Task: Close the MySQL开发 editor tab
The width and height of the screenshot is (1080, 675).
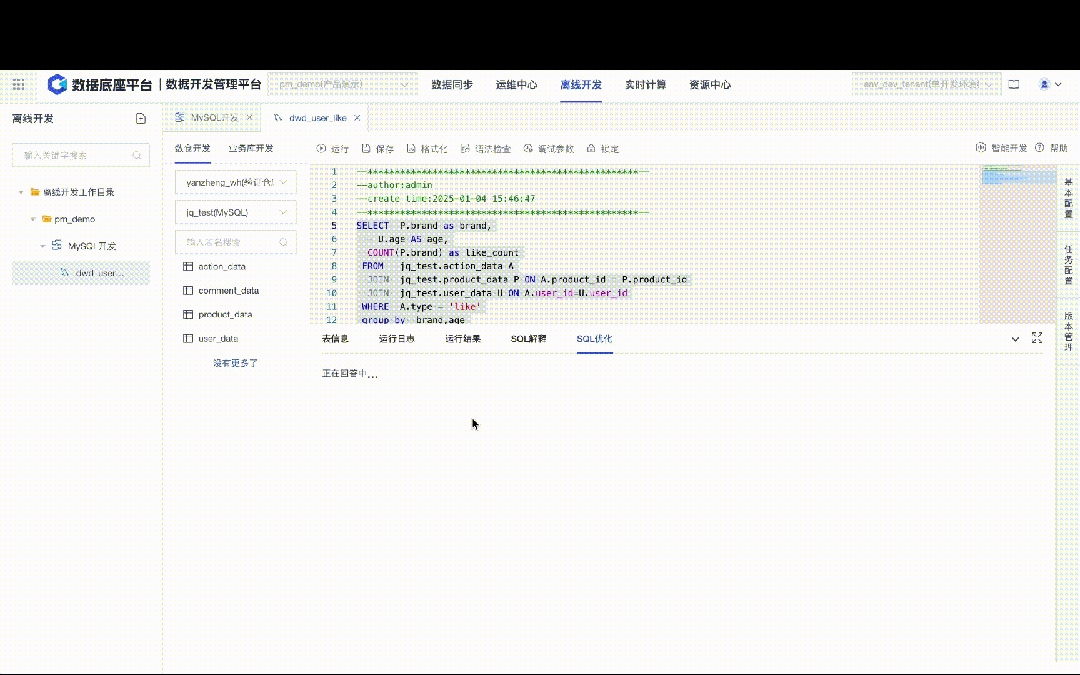Action: 249,118
